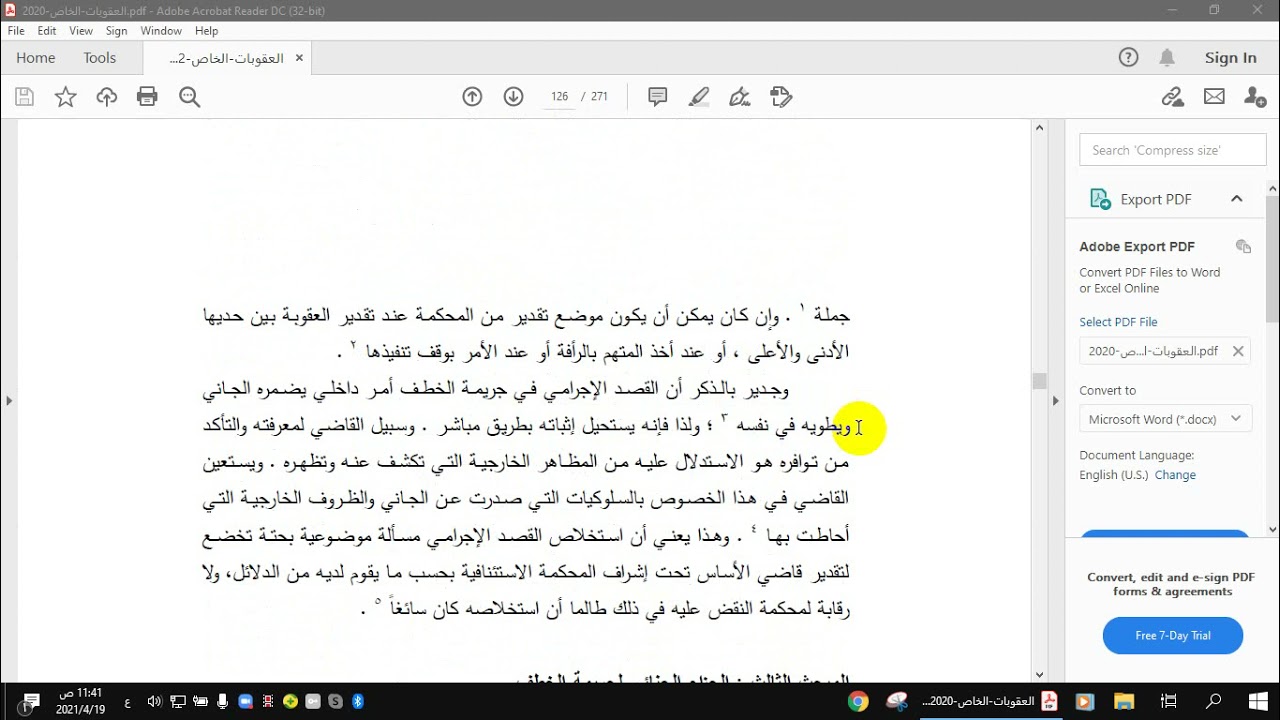Select the Highlight text pen tool
Image resolution: width=1280 pixels, height=720 pixels.
click(x=699, y=97)
